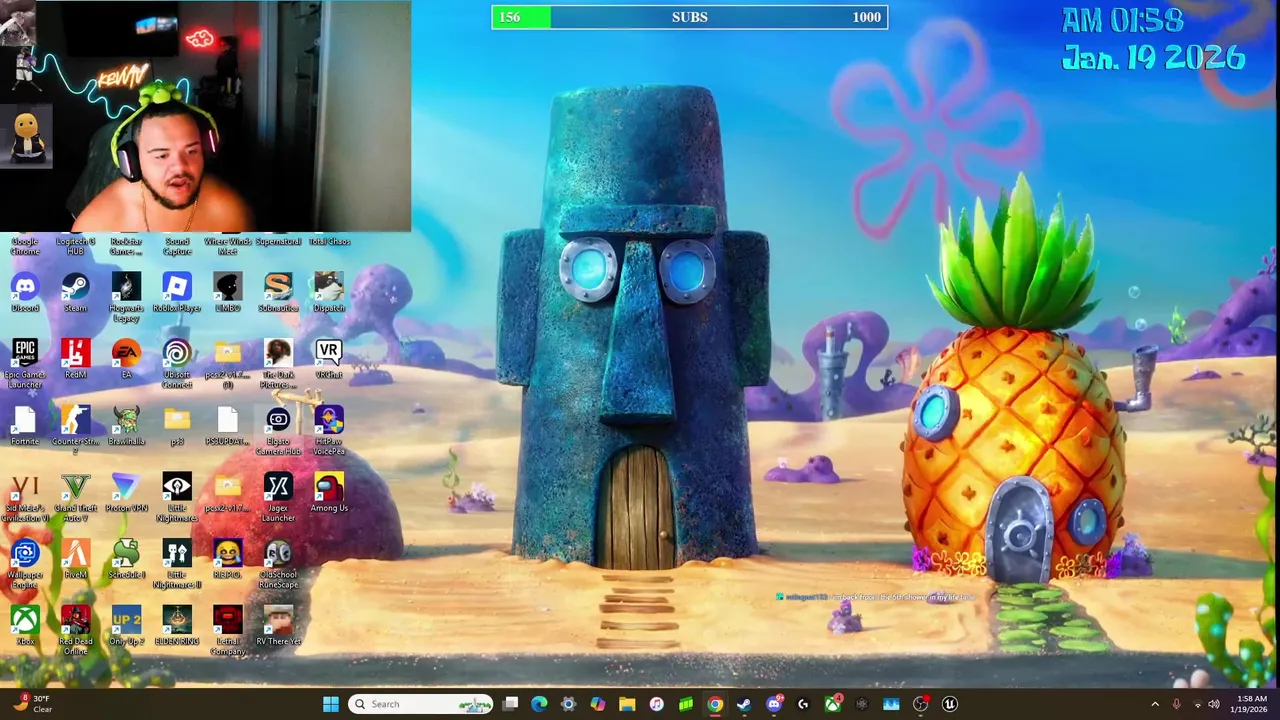Click the Subnautica desktop shortcut
1280x720 pixels.
pyautogui.click(x=278, y=292)
